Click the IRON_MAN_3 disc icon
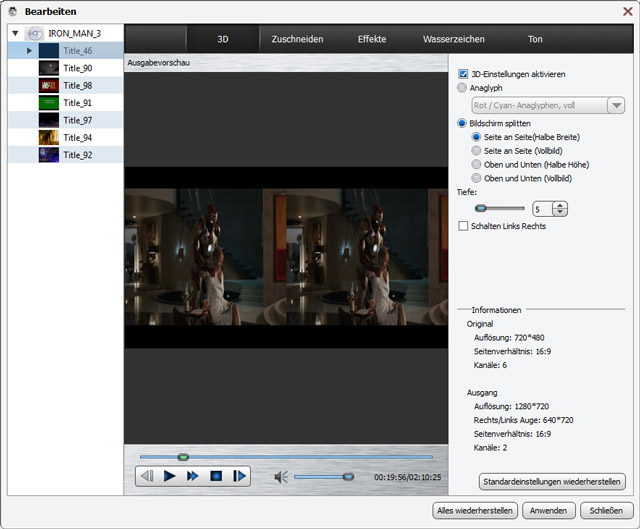Screen dimensions: 640x529 pos(35,33)
